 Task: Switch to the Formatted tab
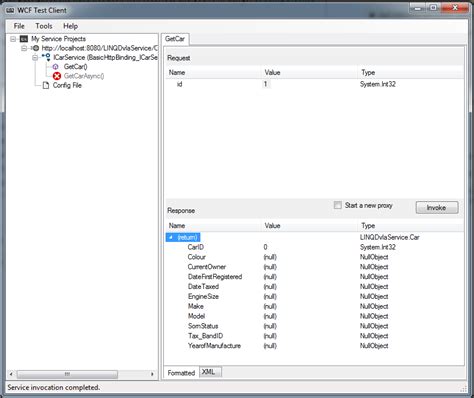click(181, 373)
